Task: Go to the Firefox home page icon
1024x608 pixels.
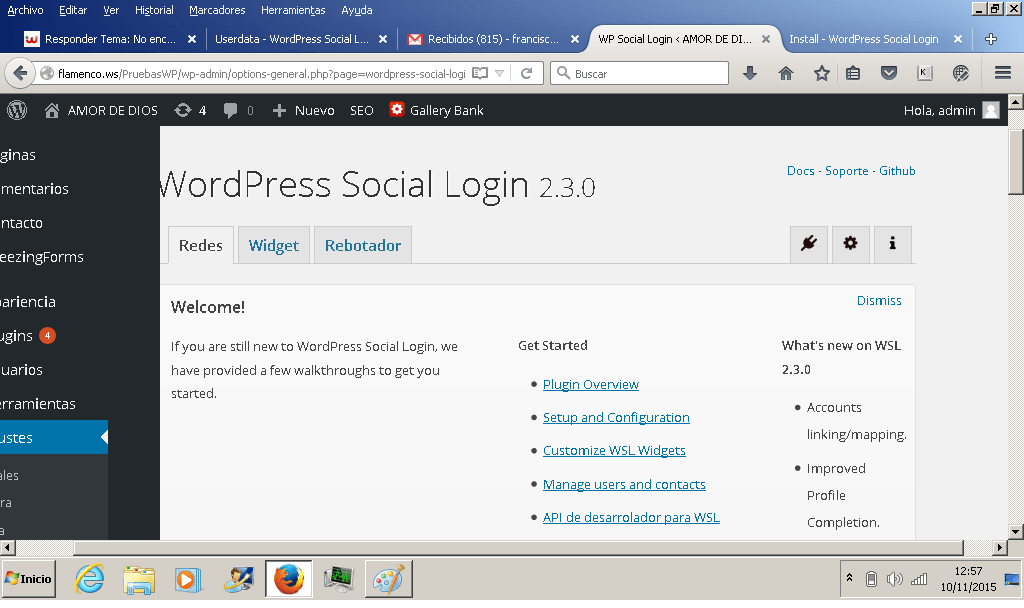Action: tap(786, 73)
